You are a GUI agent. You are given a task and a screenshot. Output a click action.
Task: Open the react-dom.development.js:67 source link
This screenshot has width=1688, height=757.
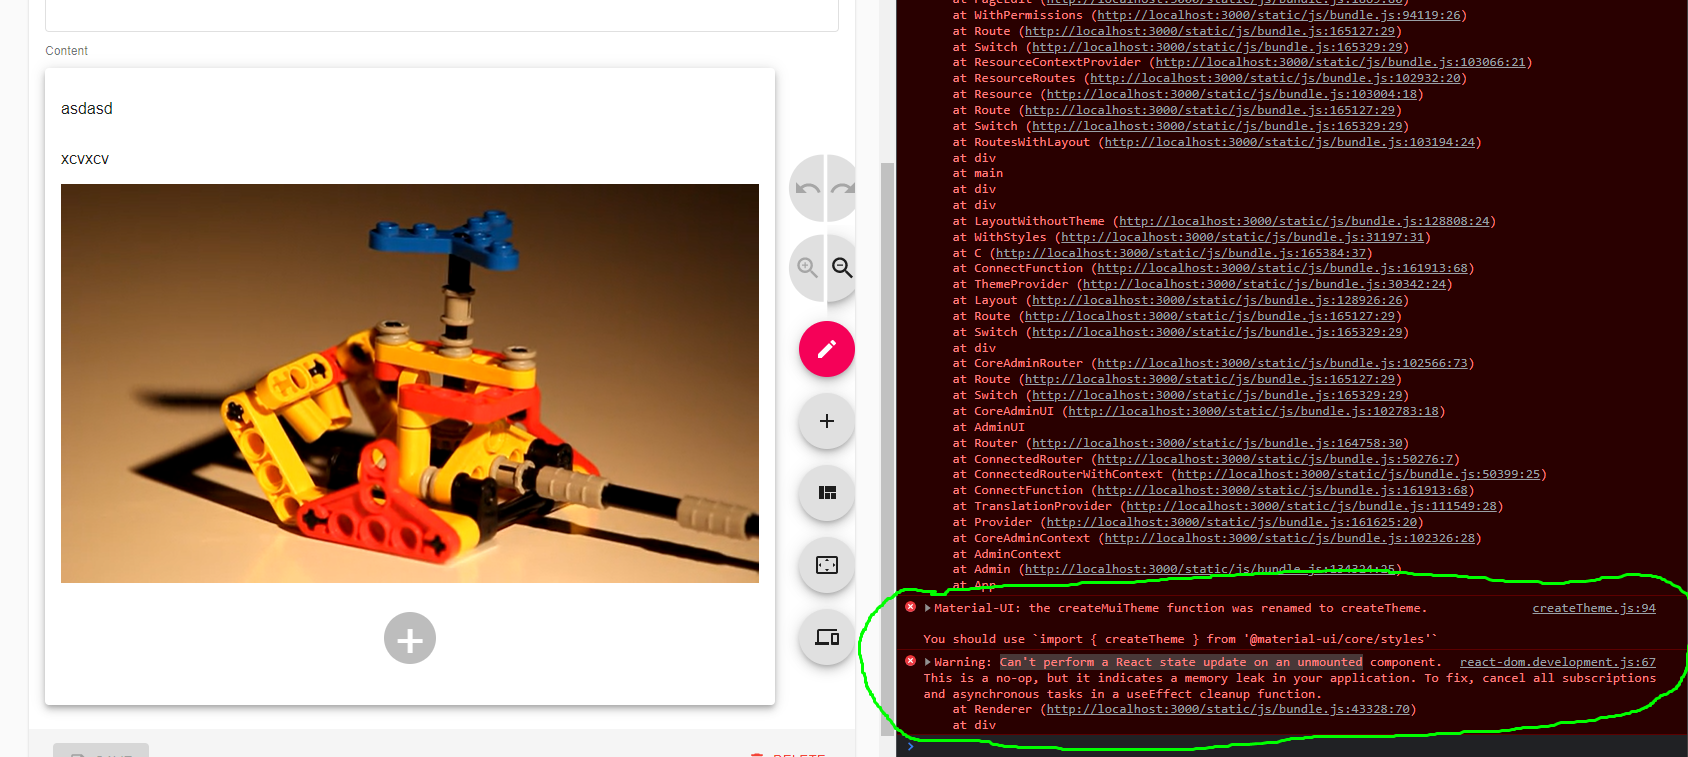1557,662
